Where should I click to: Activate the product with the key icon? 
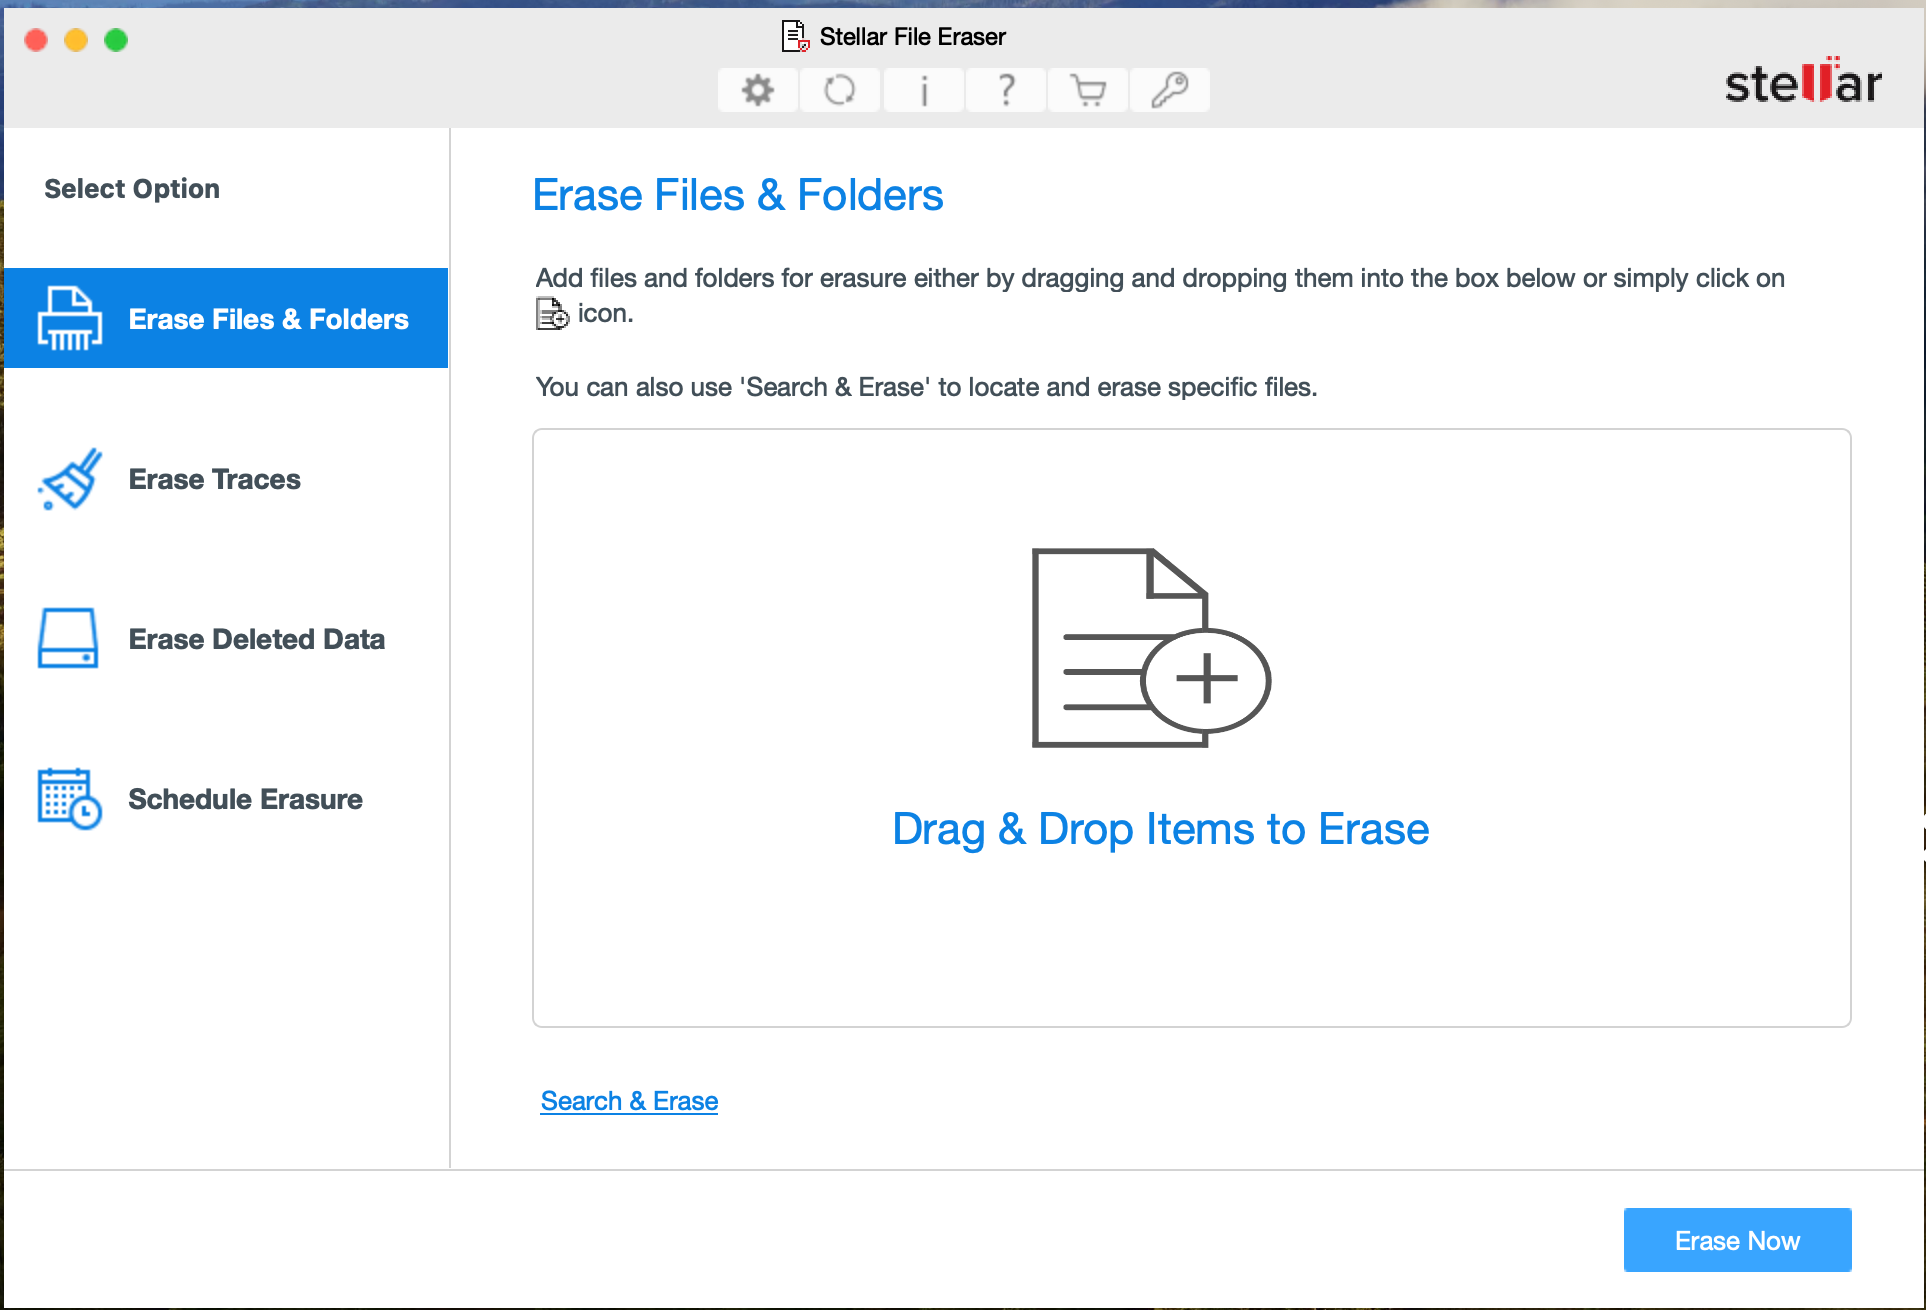pyautogui.click(x=1169, y=89)
